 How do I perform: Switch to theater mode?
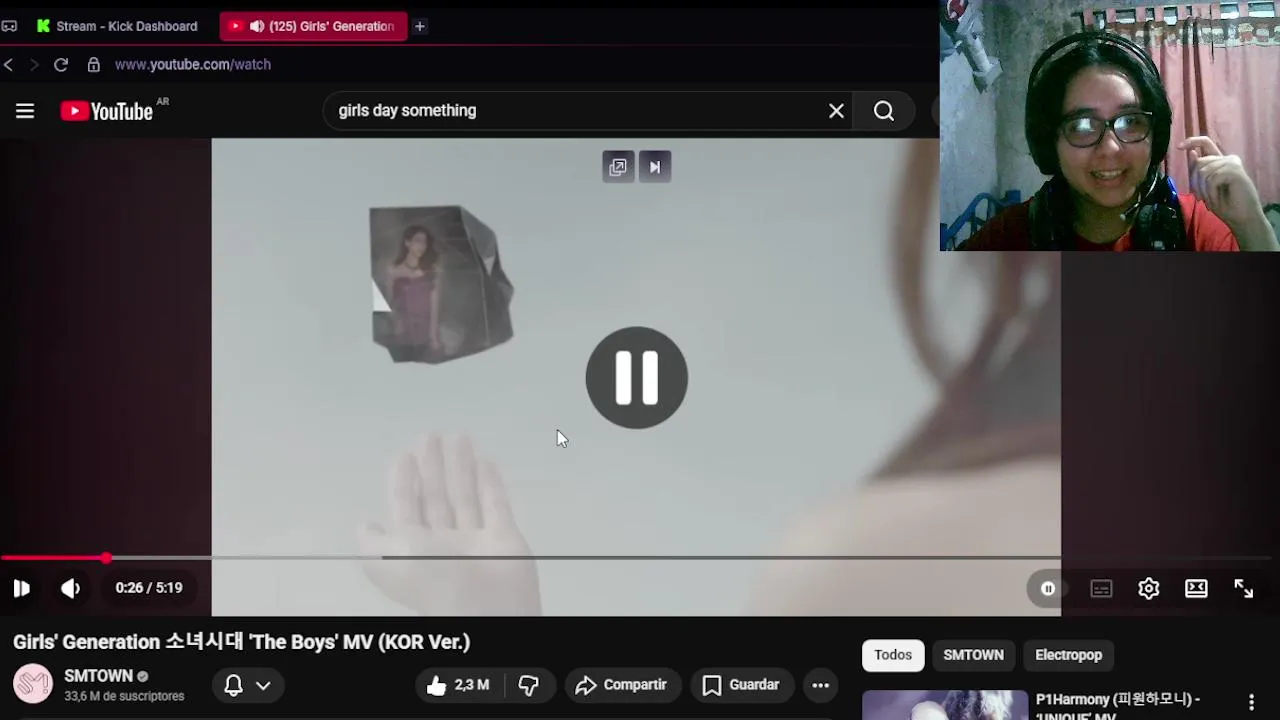[1196, 589]
